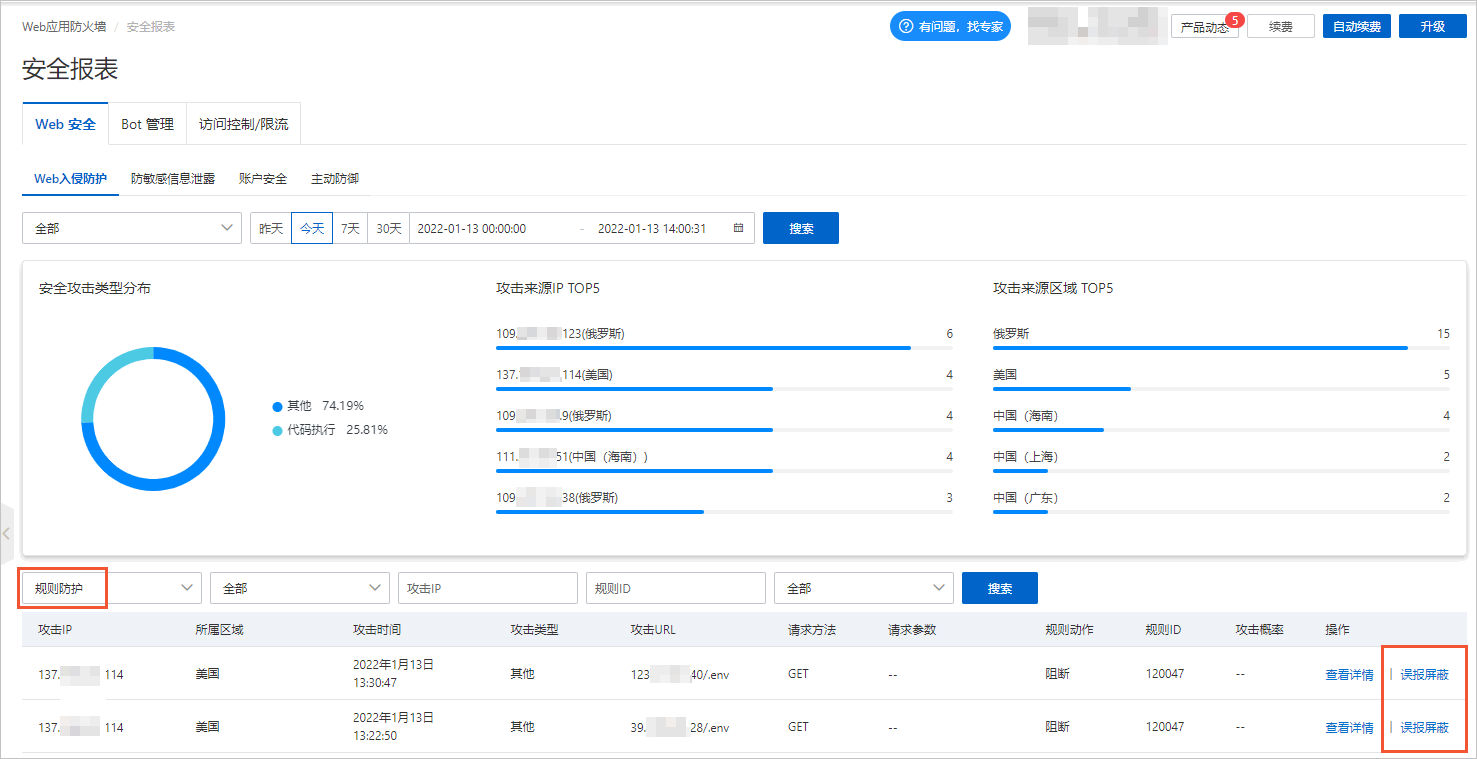The width and height of the screenshot is (1477, 759).
Task: Select the 账户安全 sub-tab
Action: 263,179
